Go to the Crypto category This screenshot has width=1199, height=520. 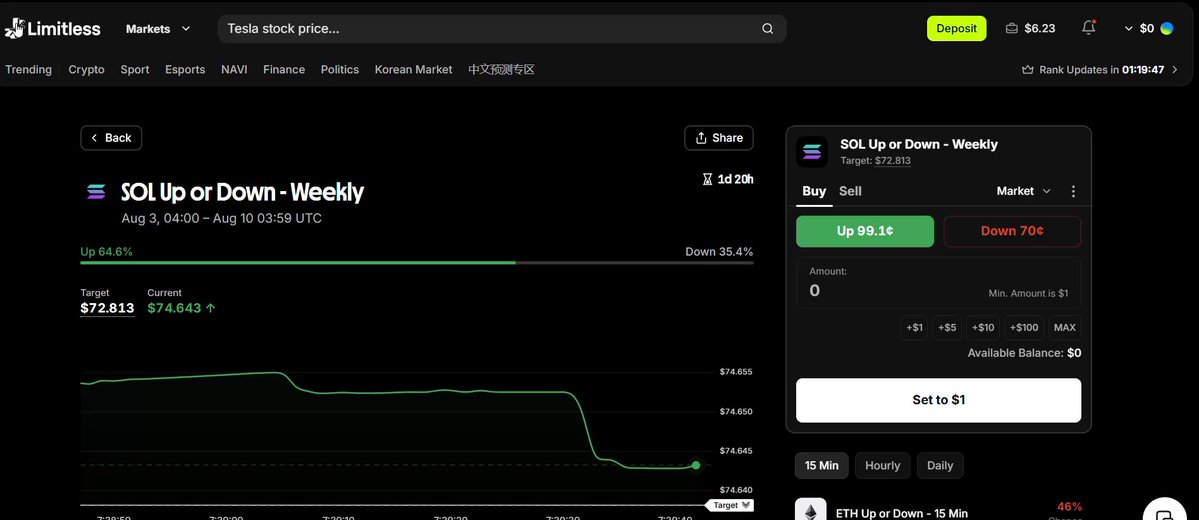pyautogui.click(x=86, y=70)
